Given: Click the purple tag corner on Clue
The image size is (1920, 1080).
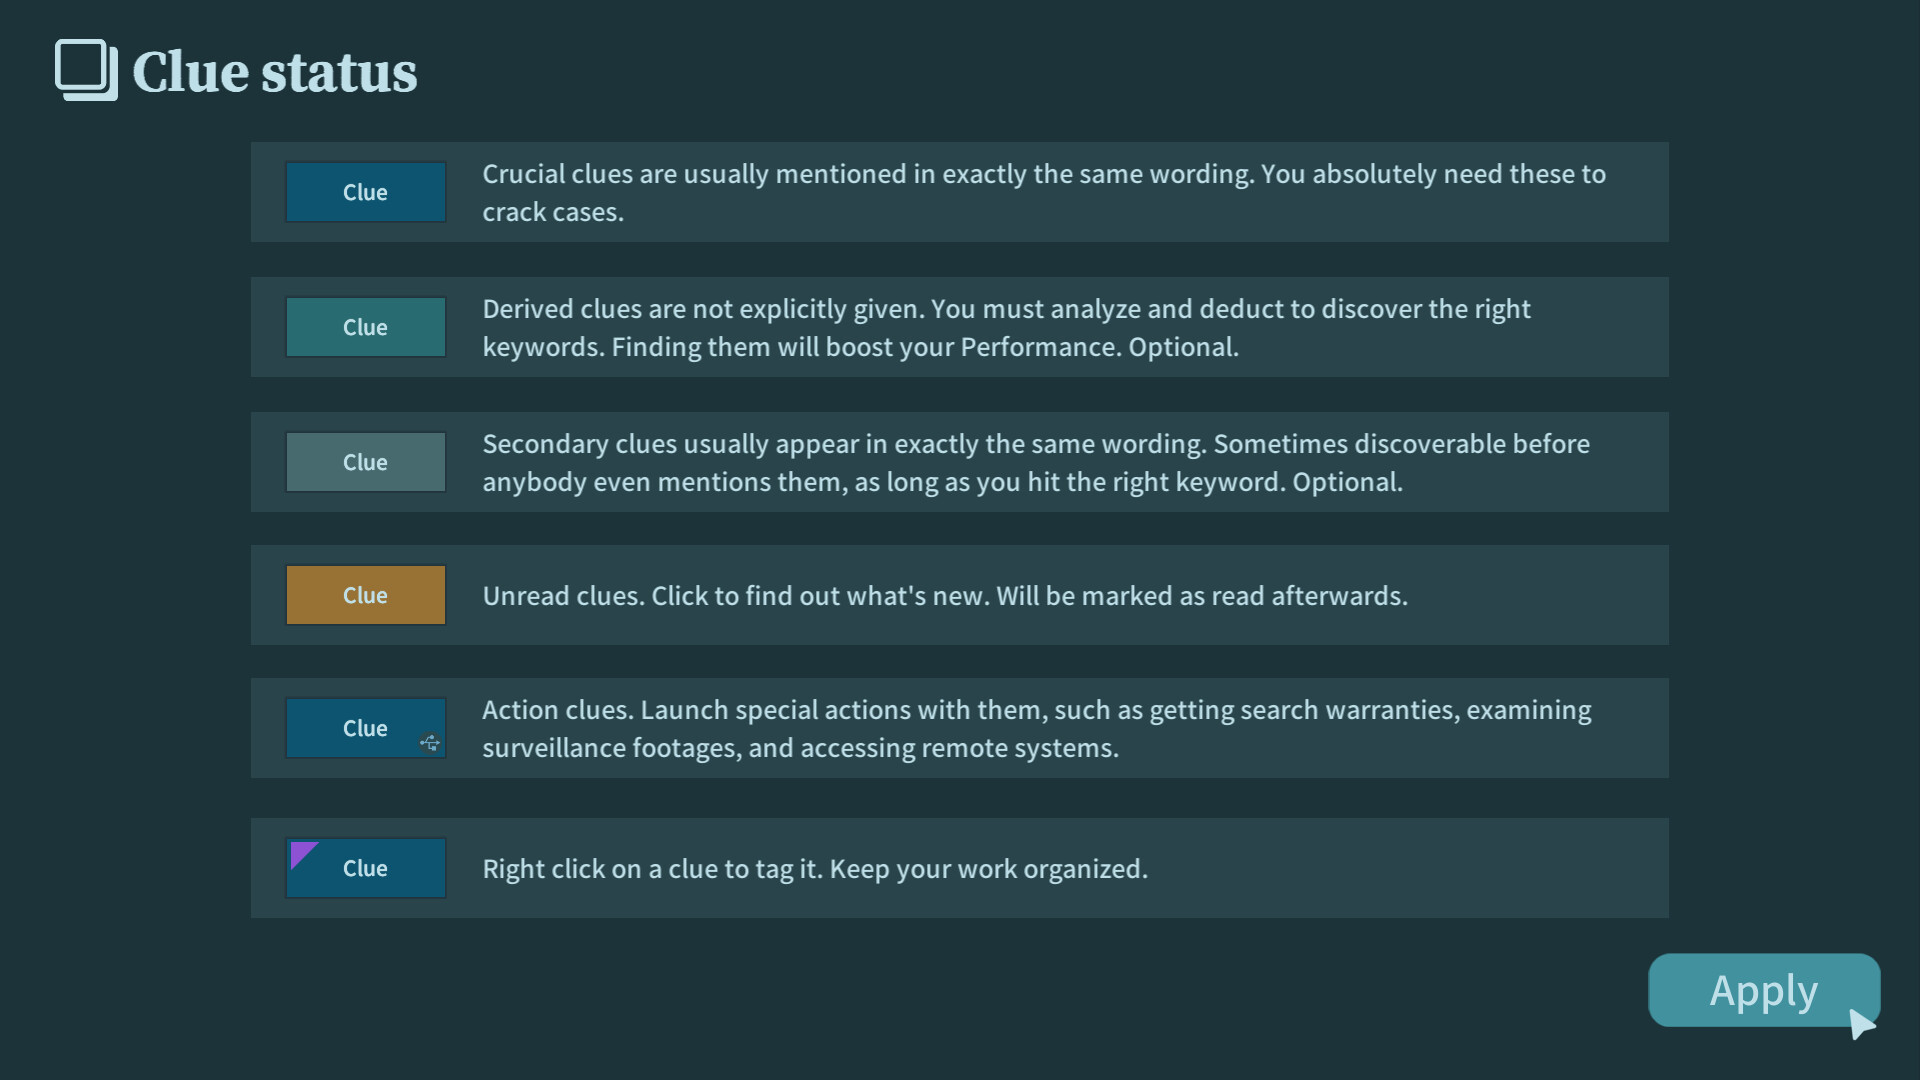Looking at the screenshot, I should pos(301,853).
